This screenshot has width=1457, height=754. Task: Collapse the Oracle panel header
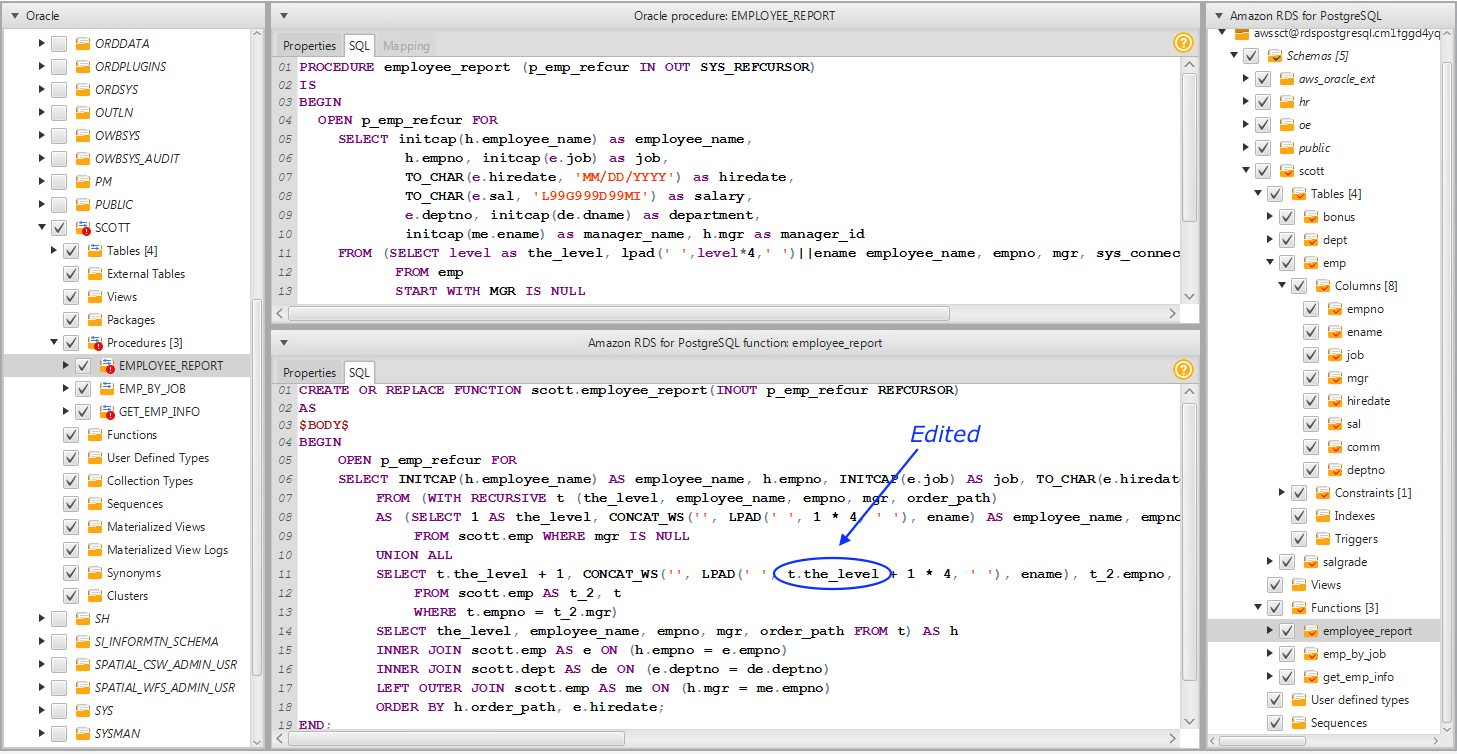(x=14, y=16)
